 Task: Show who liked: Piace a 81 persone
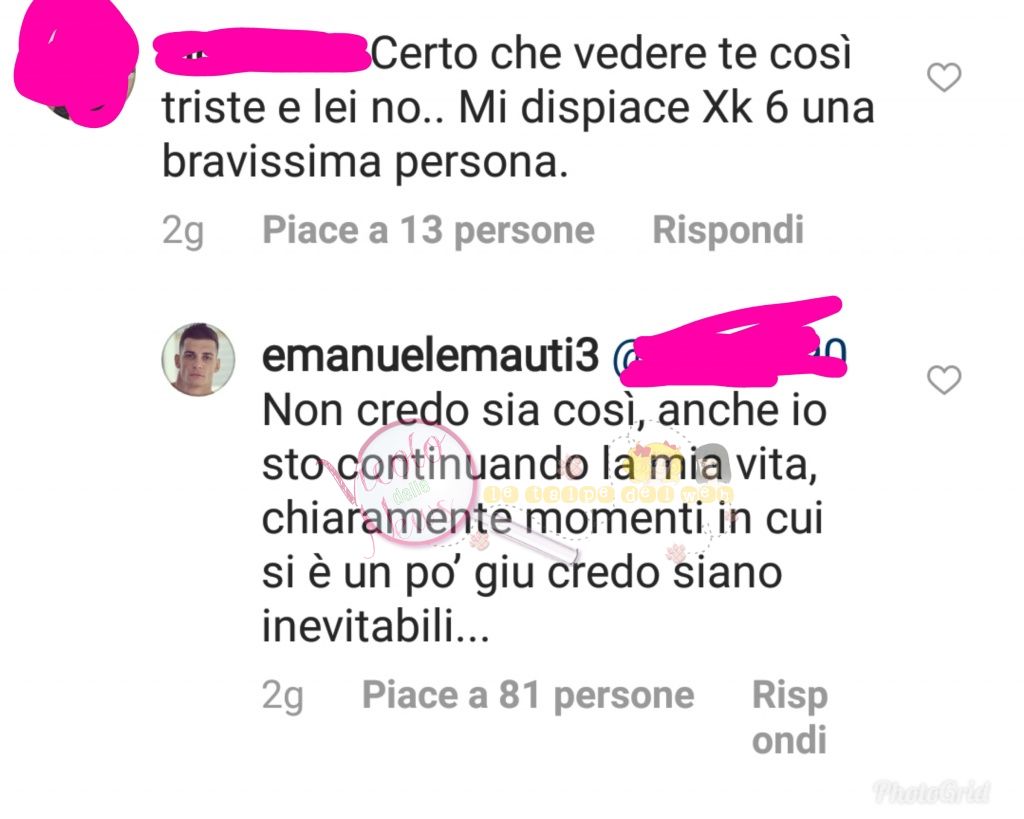528,695
